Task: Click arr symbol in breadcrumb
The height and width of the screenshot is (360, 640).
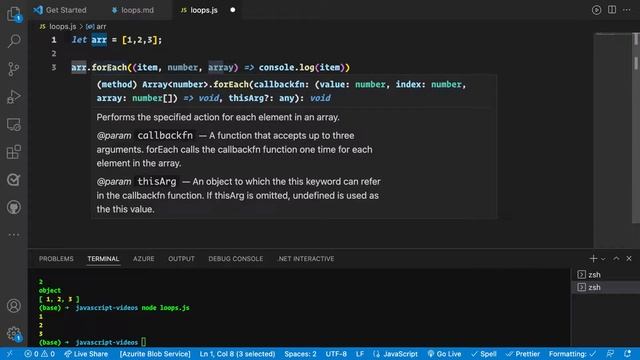Action: 96,27
